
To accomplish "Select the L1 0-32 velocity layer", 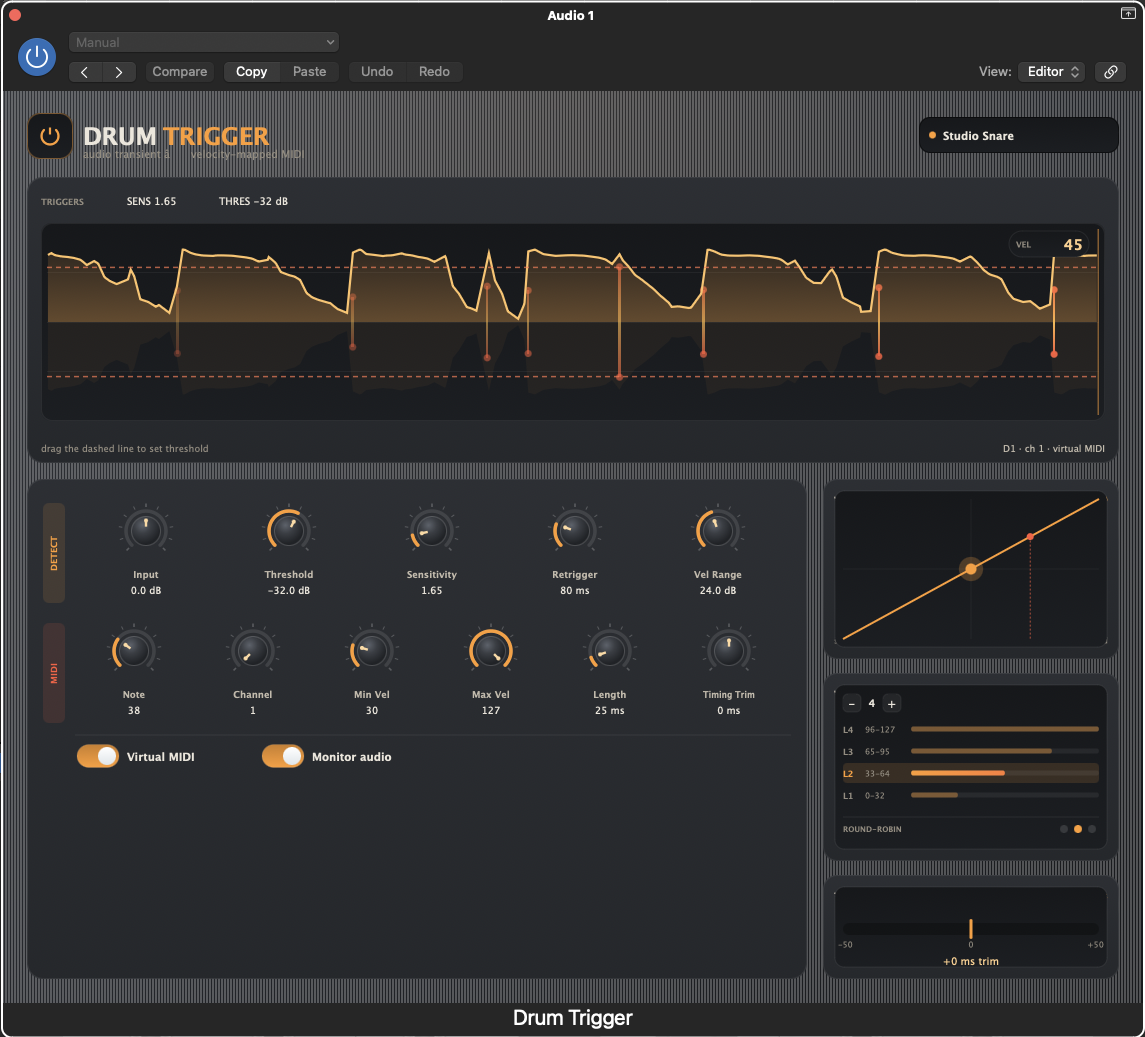I will (970, 795).
